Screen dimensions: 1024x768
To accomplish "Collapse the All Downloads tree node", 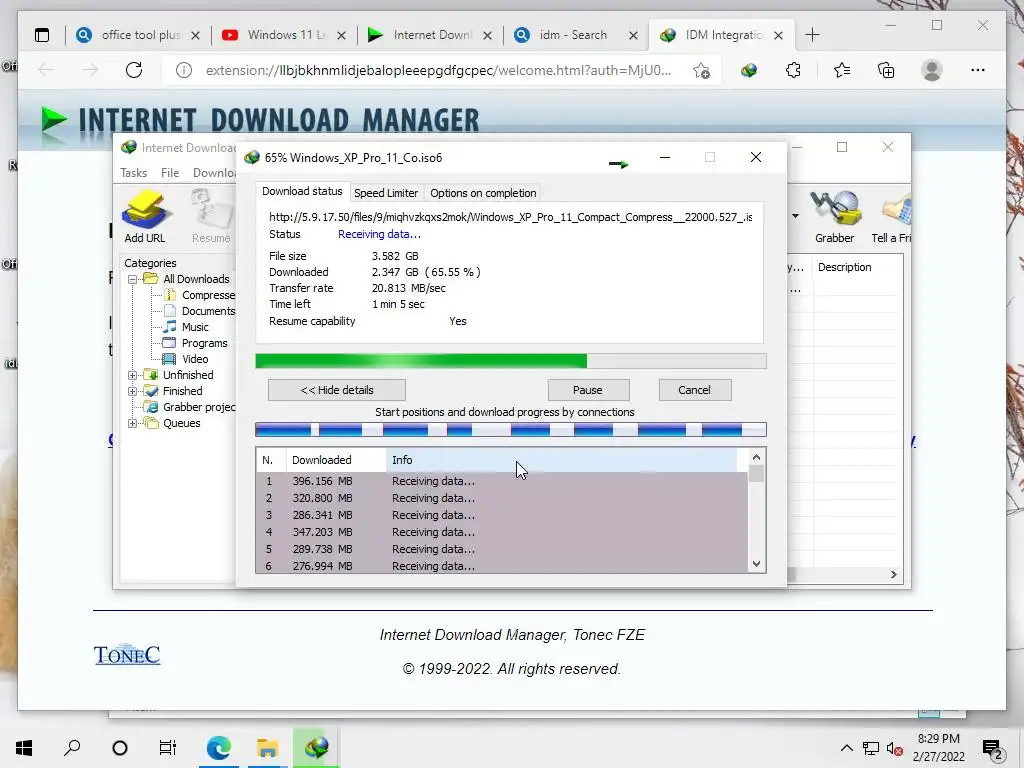I will tap(133, 280).
